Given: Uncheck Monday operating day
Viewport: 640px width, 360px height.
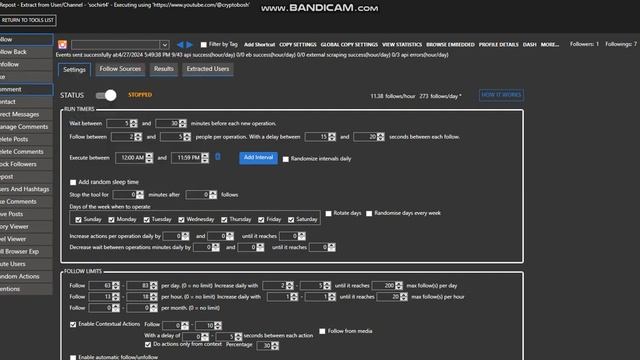Looking at the screenshot, I should pyautogui.click(x=111, y=220).
